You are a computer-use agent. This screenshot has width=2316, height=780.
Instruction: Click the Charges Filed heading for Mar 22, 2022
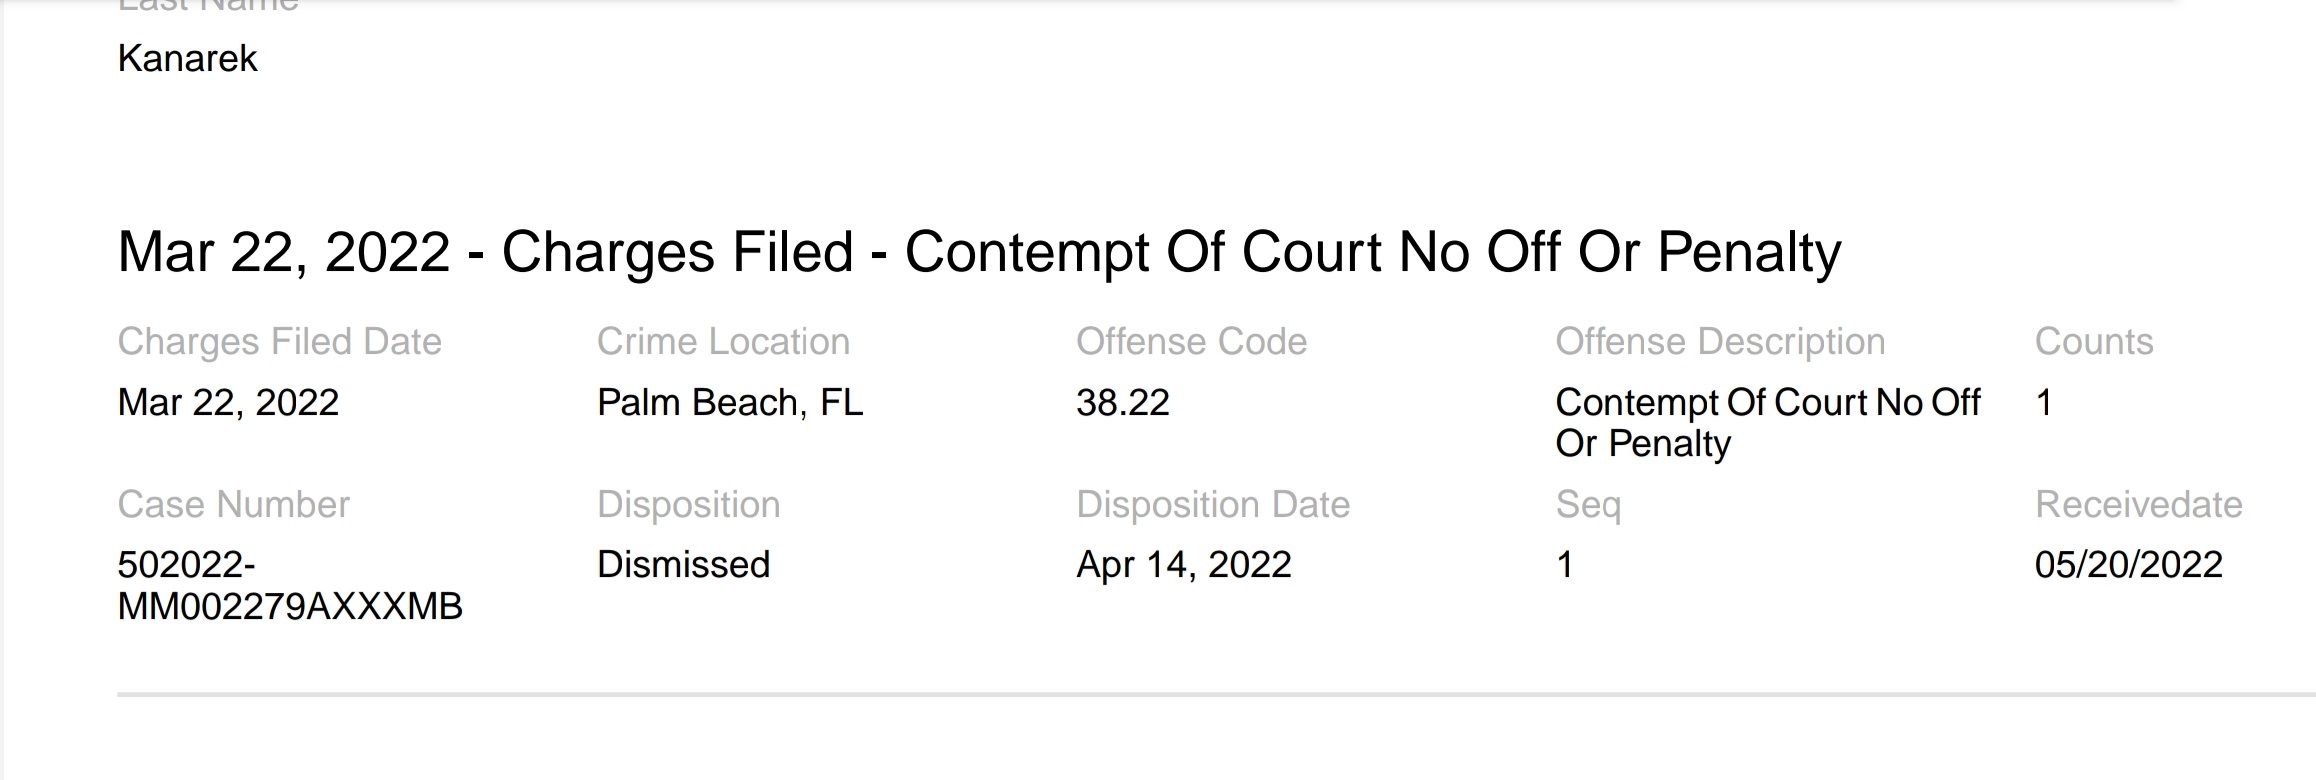click(979, 252)
